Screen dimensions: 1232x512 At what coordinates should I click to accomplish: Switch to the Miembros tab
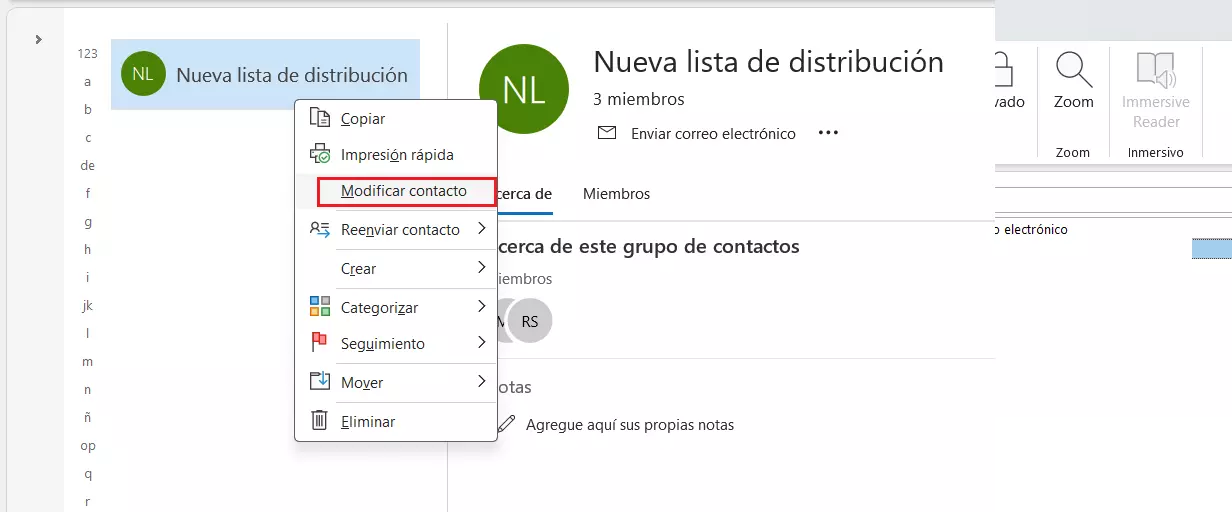[616, 194]
